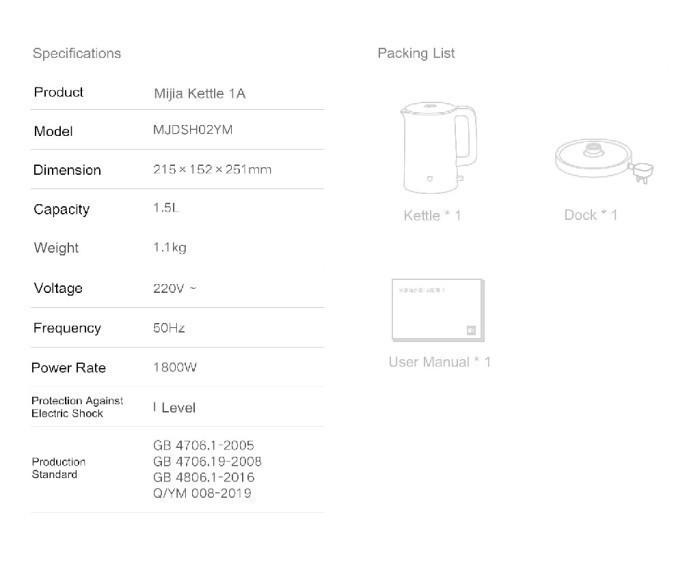Click the model number MJDSH02YM
The width and height of the screenshot is (700, 577).
[193, 130]
